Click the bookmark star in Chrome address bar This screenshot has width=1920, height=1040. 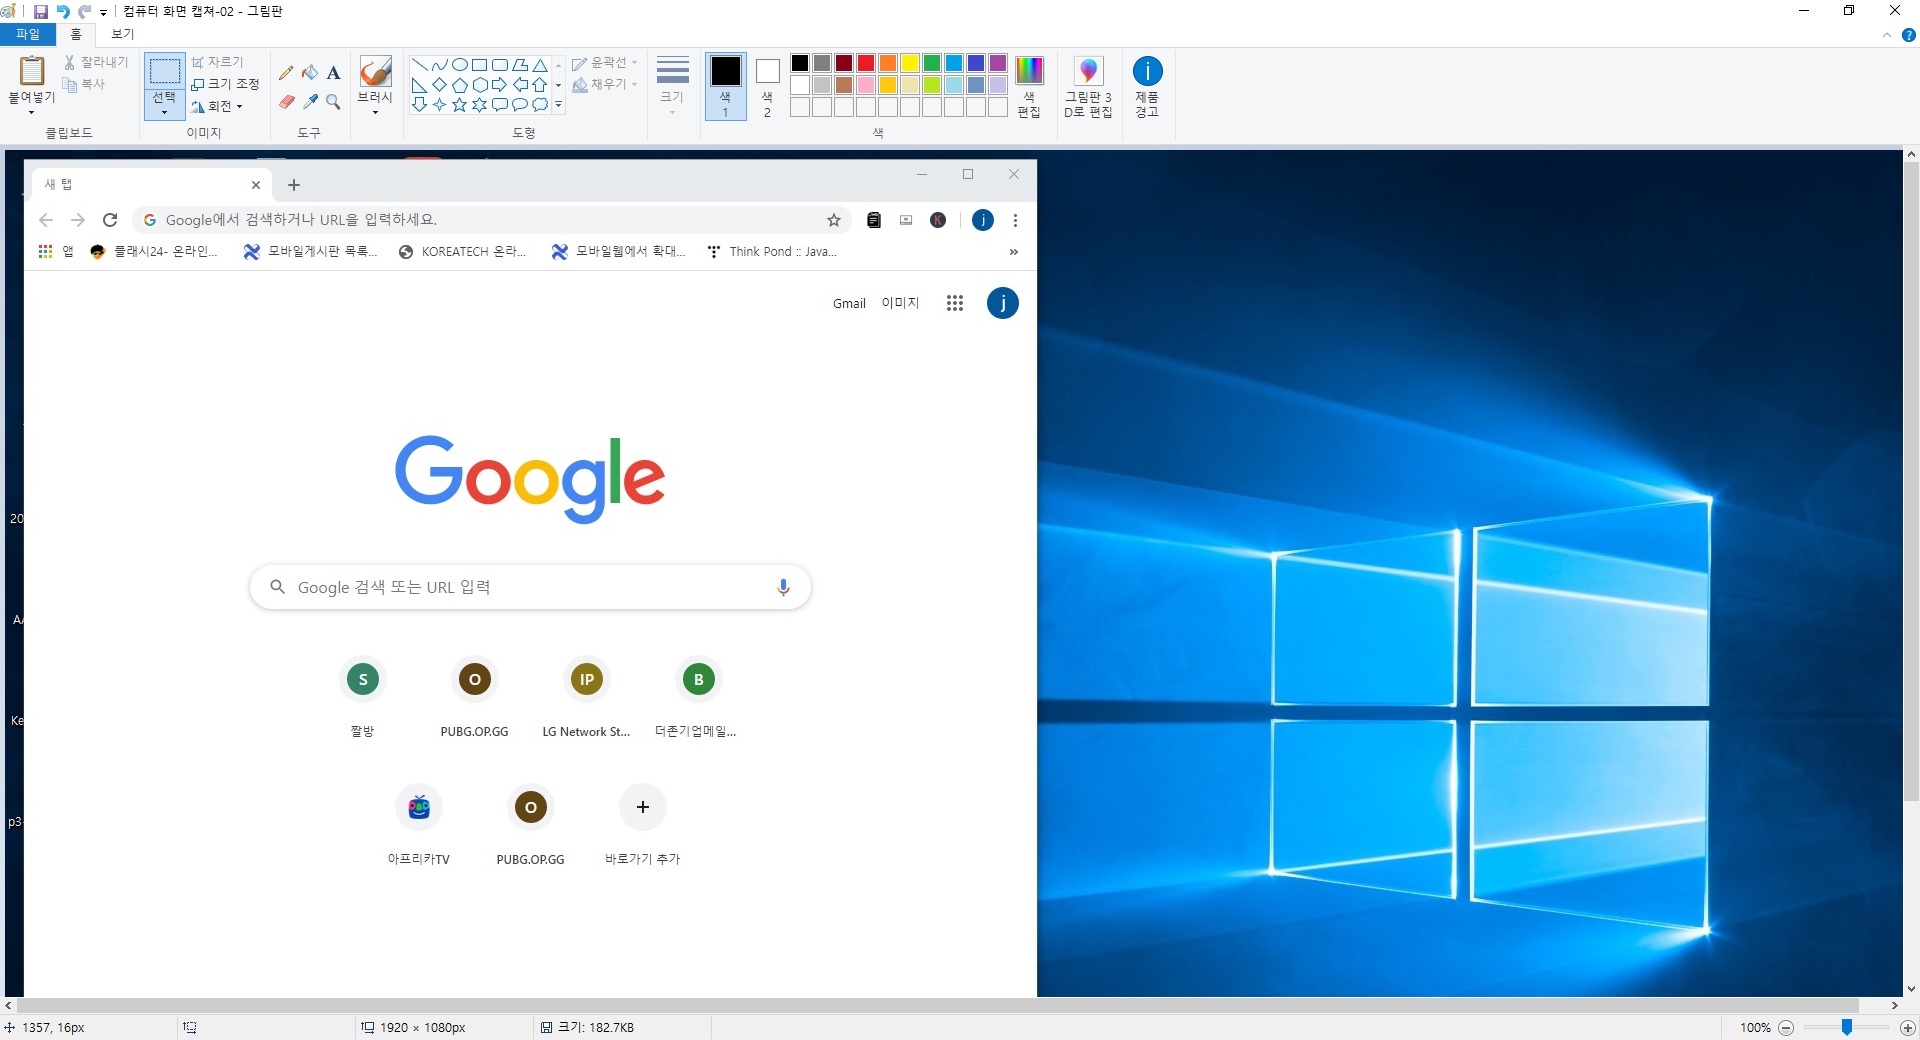click(834, 220)
